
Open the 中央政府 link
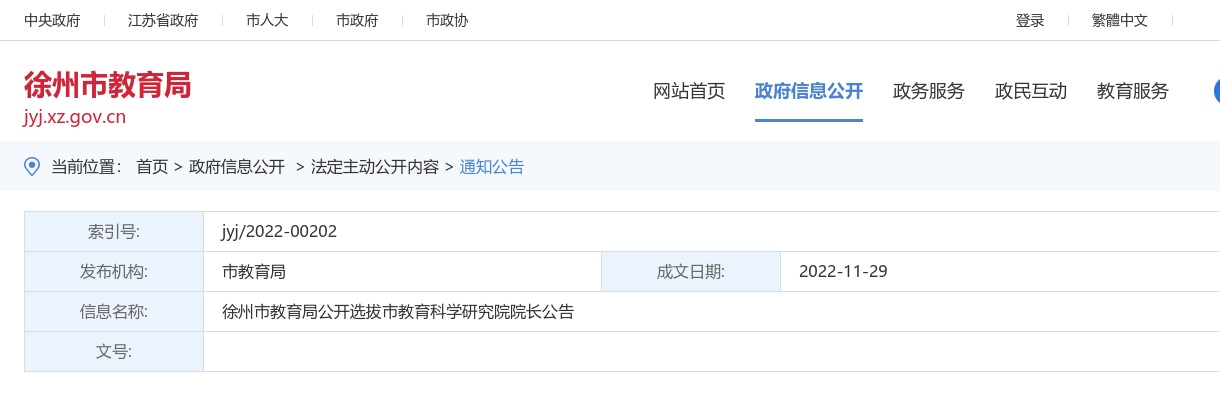click(52, 21)
